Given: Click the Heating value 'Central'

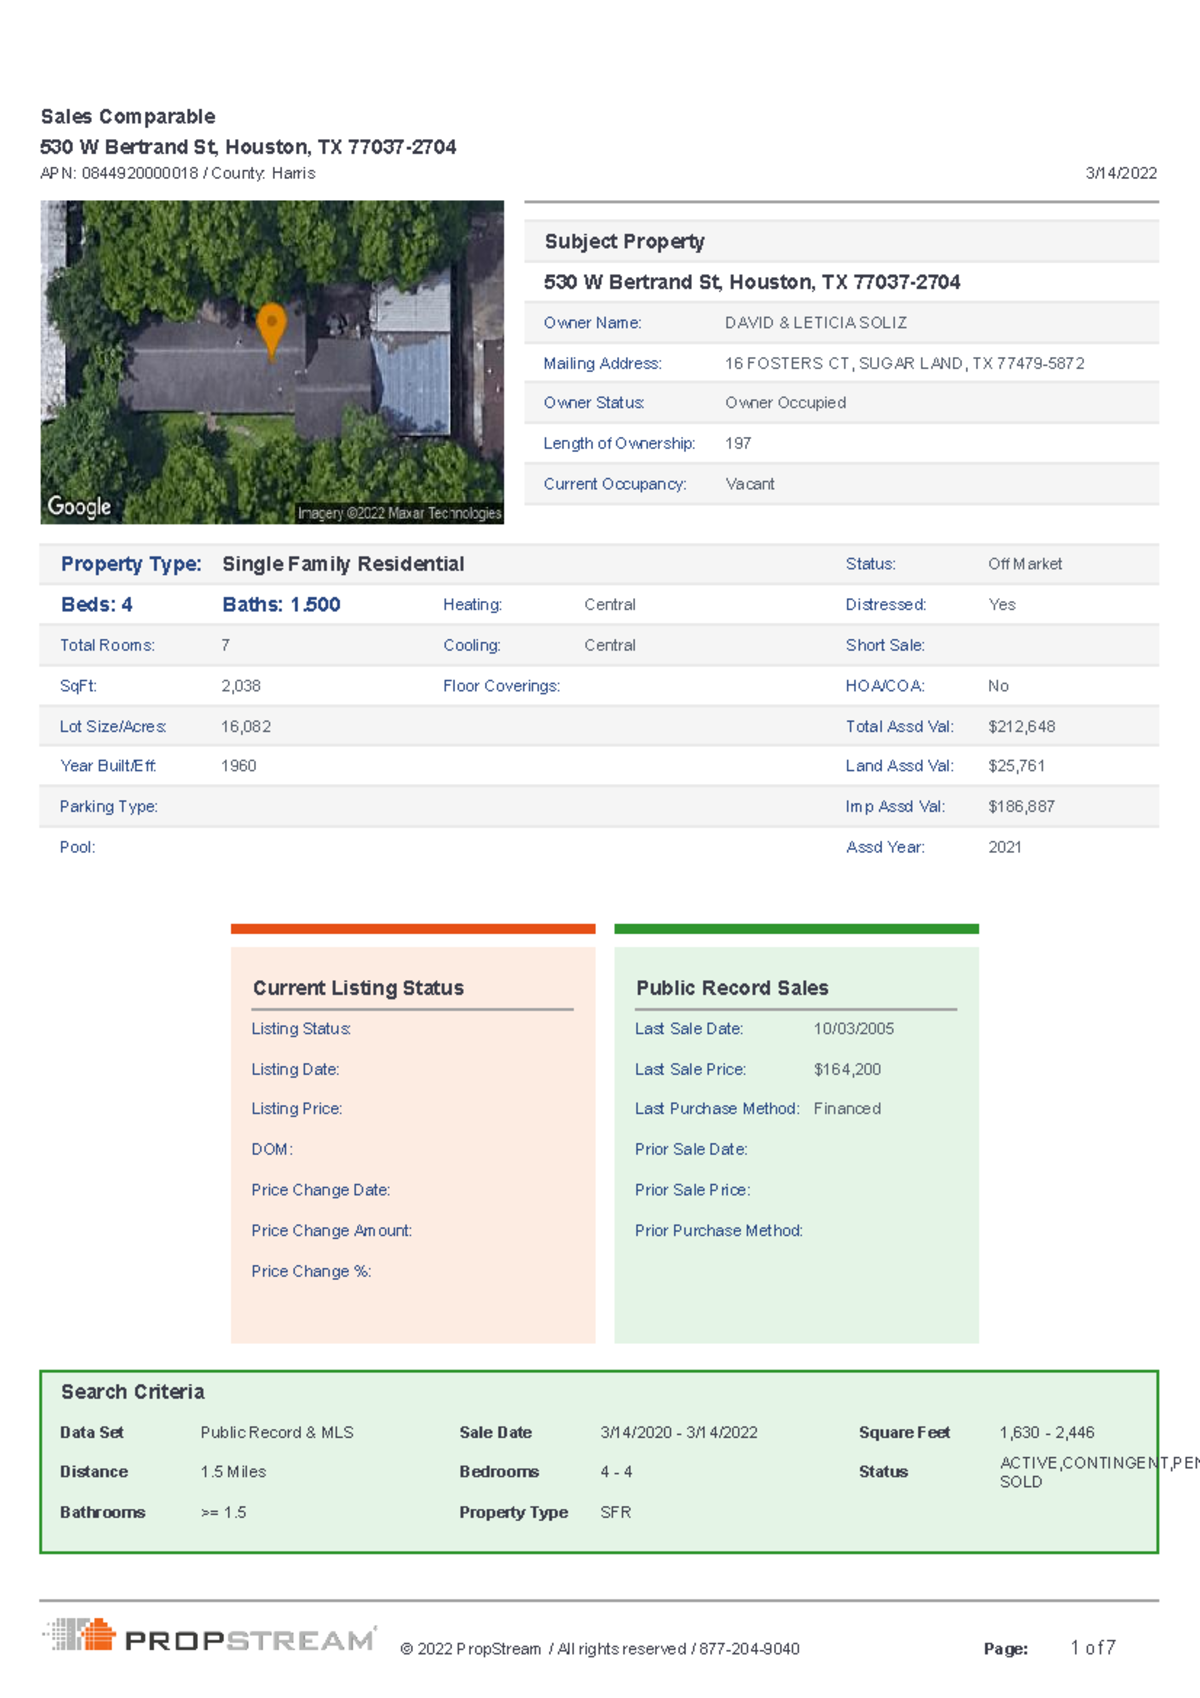Looking at the screenshot, I should (x=610, y=605).
